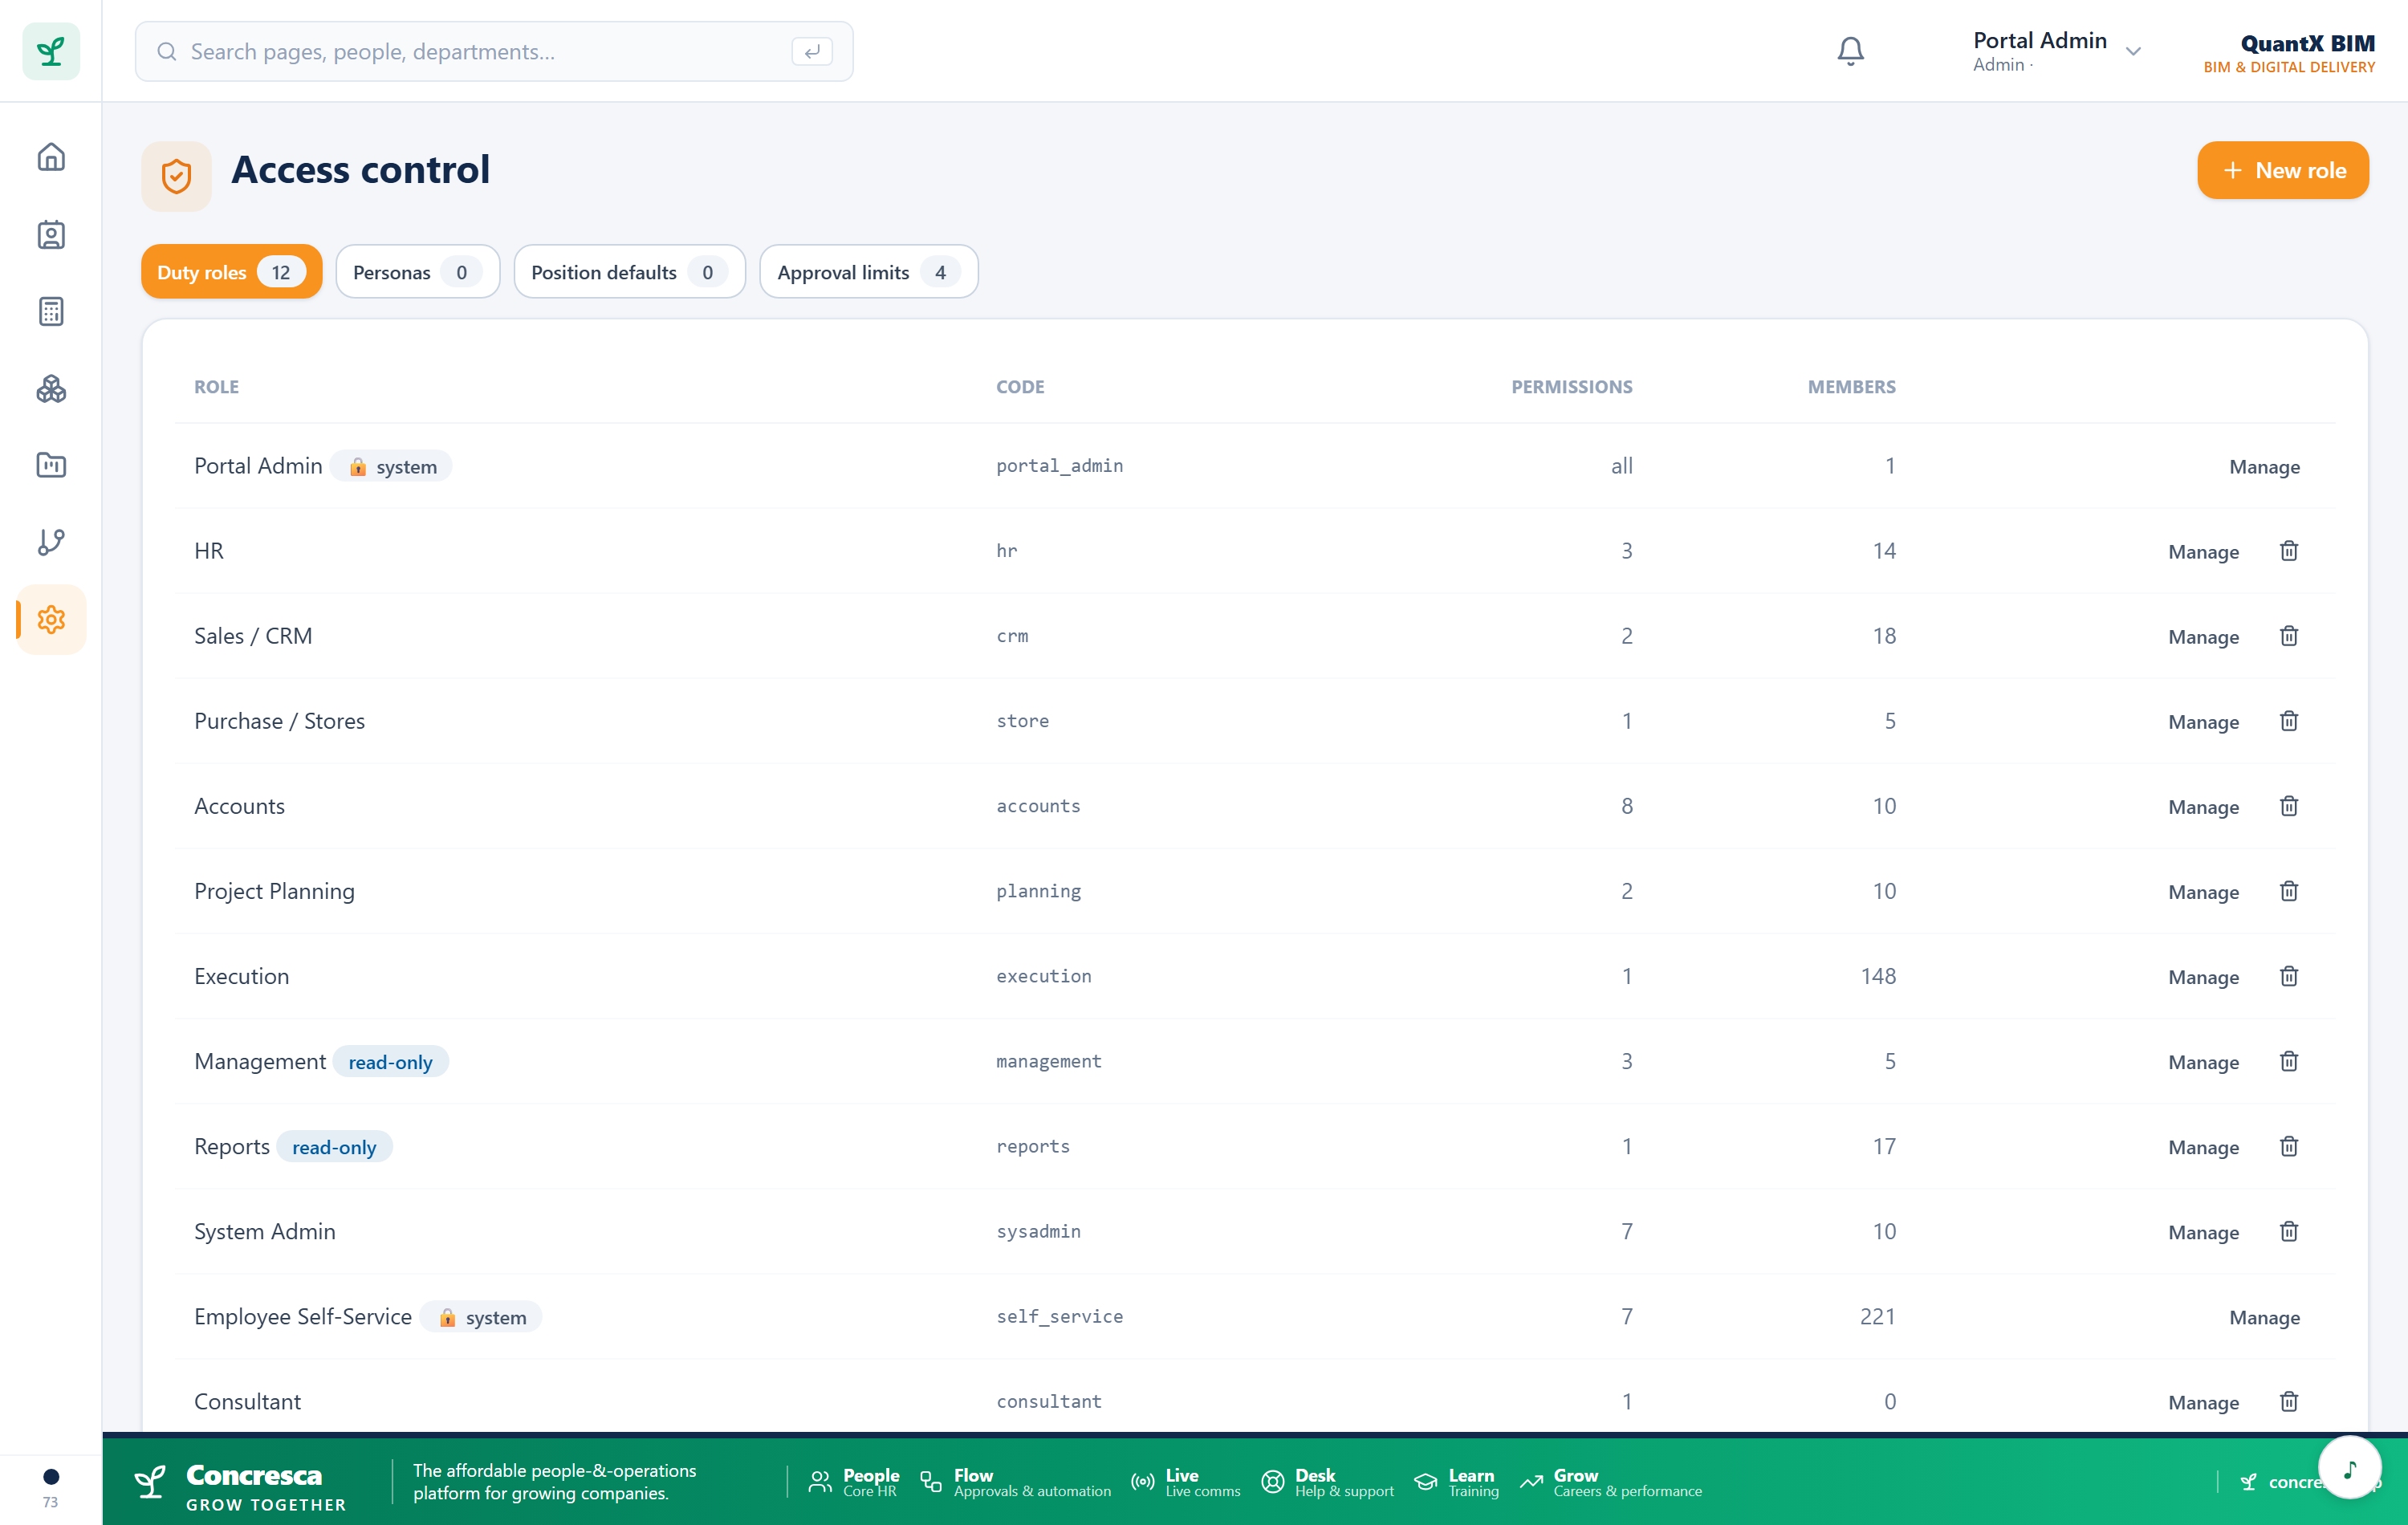Delete the Purchase / Stores role
The height and width of the screenshot is (1525, 2408).
(x=2288, y=721)
